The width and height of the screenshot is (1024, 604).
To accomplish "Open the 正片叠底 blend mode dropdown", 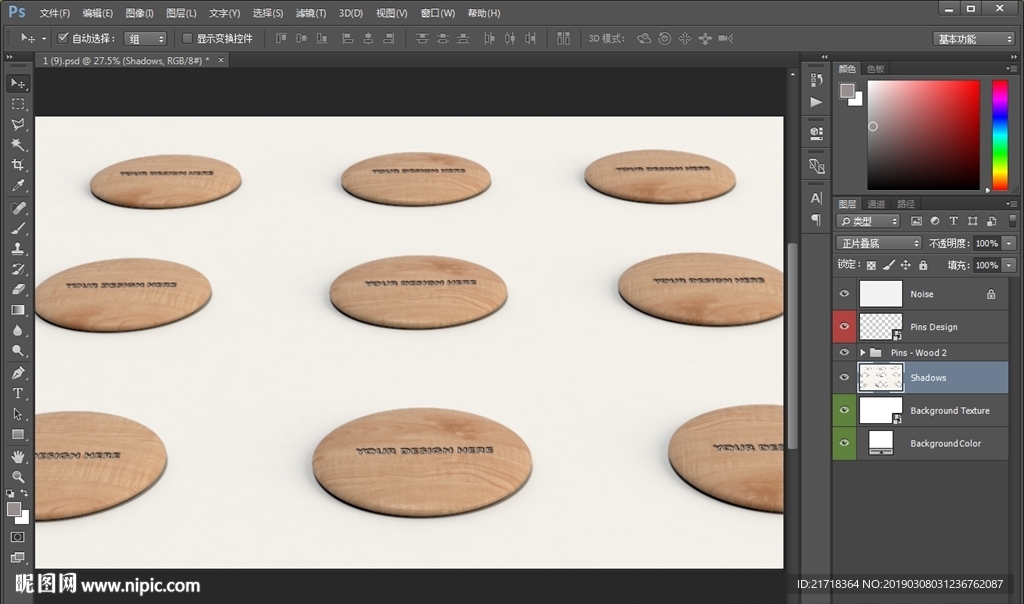I will point(878,243).
